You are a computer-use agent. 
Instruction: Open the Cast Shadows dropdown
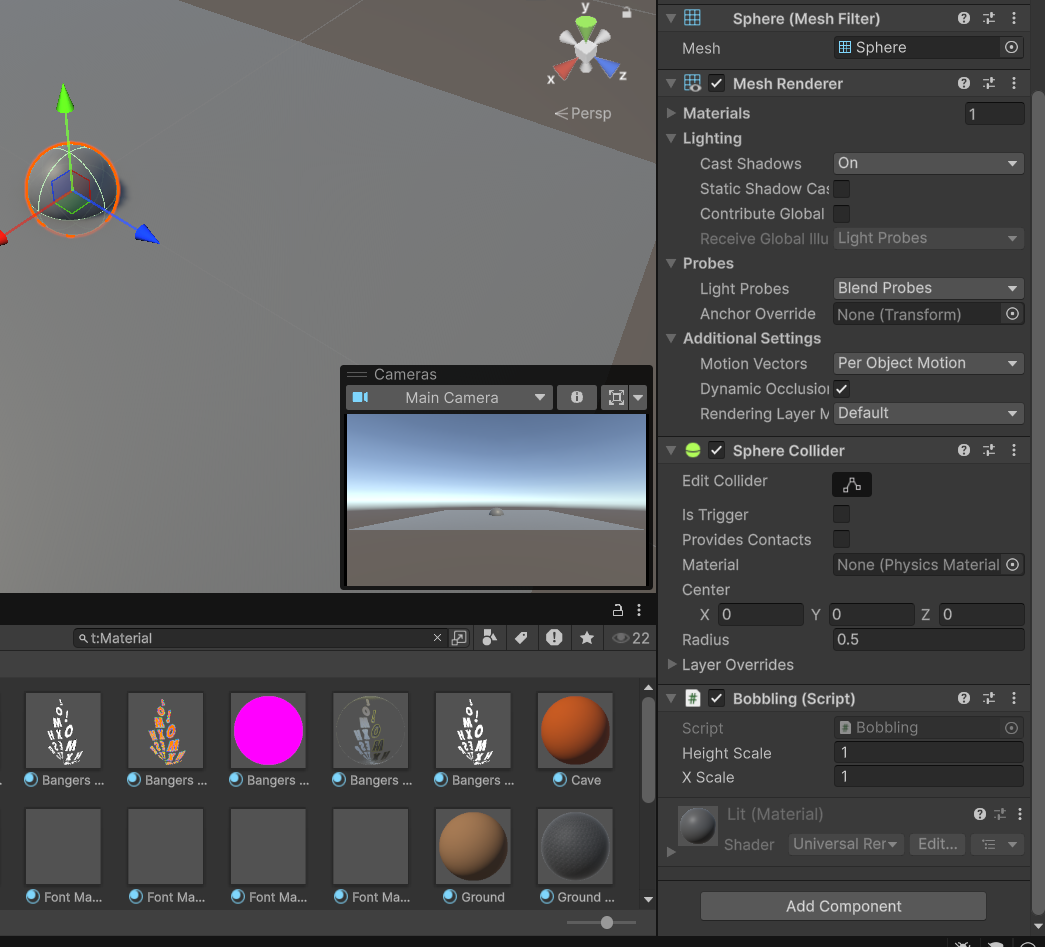[x=928, y=164]
